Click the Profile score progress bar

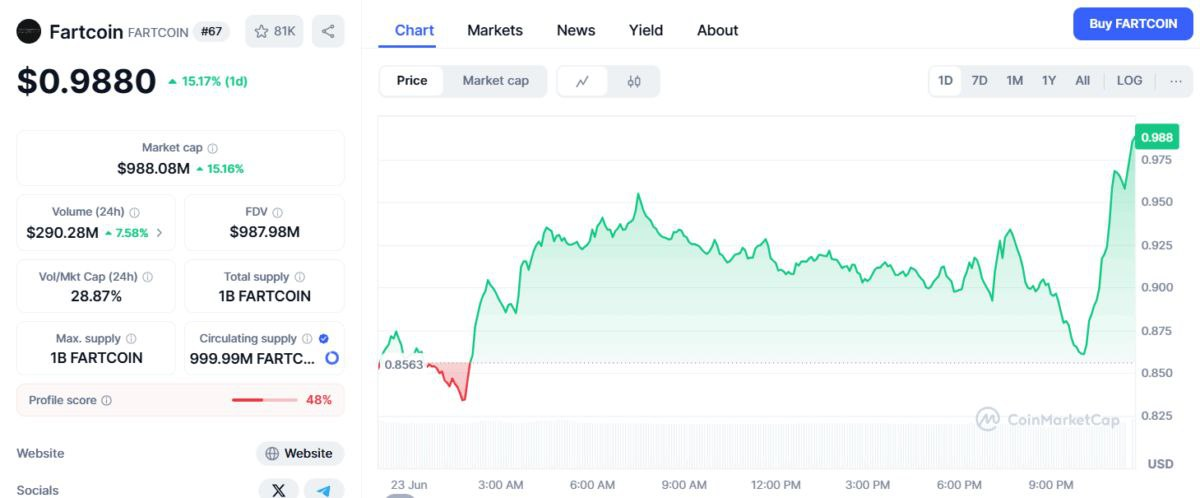264,400
